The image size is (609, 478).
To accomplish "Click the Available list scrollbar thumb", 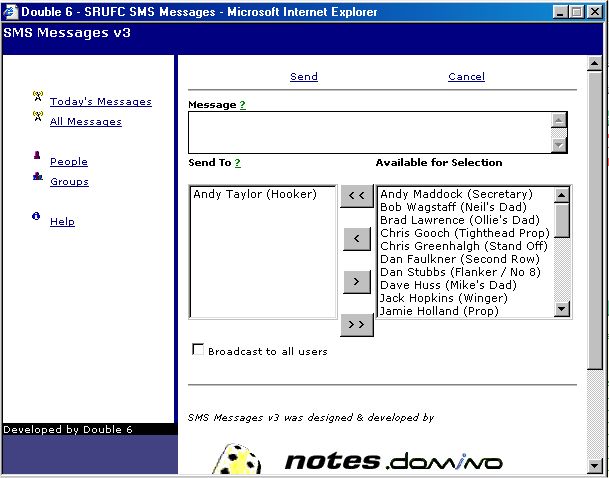I will click(562, 221).
